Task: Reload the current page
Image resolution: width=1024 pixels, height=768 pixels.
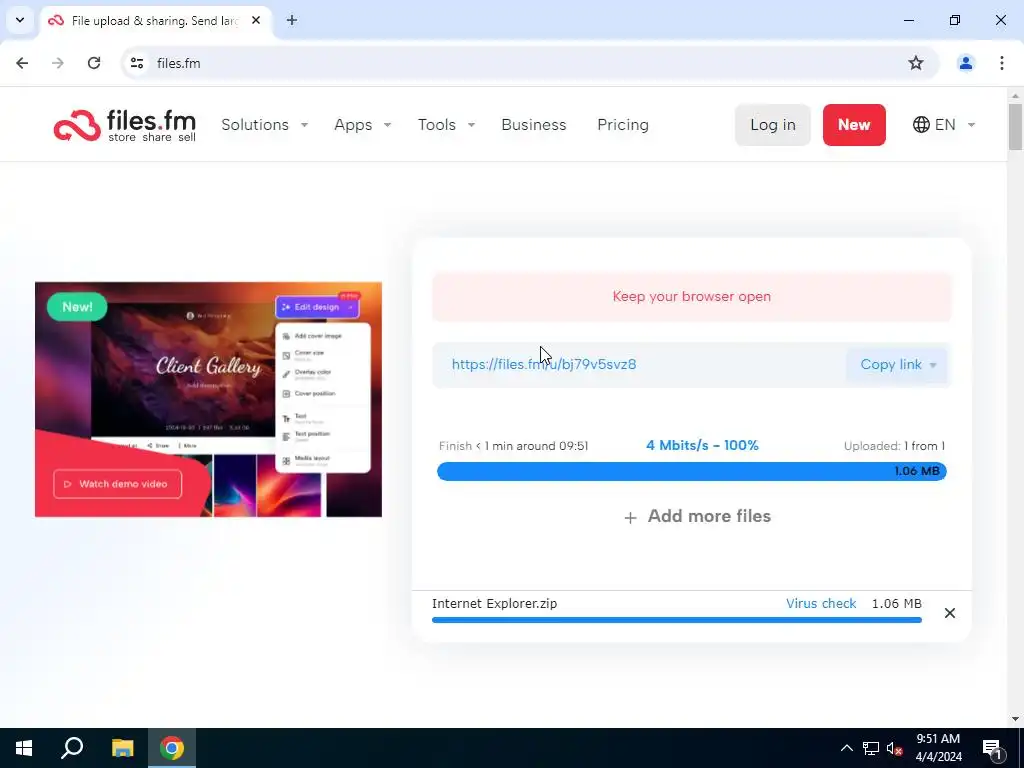Action: (x=94, y=63)
